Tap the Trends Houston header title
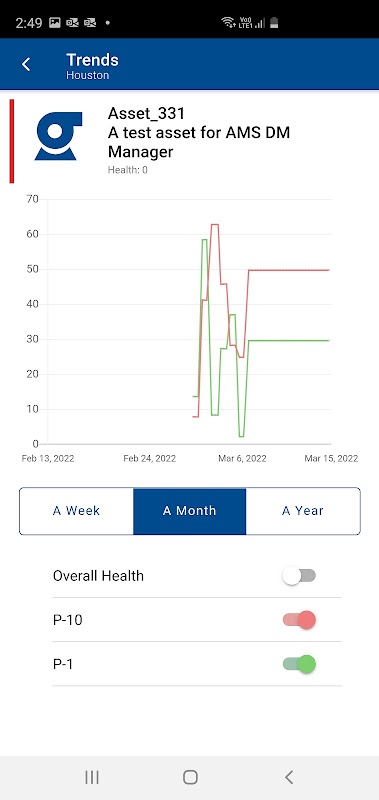This screenshot has height=800, width=379. point(92,66)
